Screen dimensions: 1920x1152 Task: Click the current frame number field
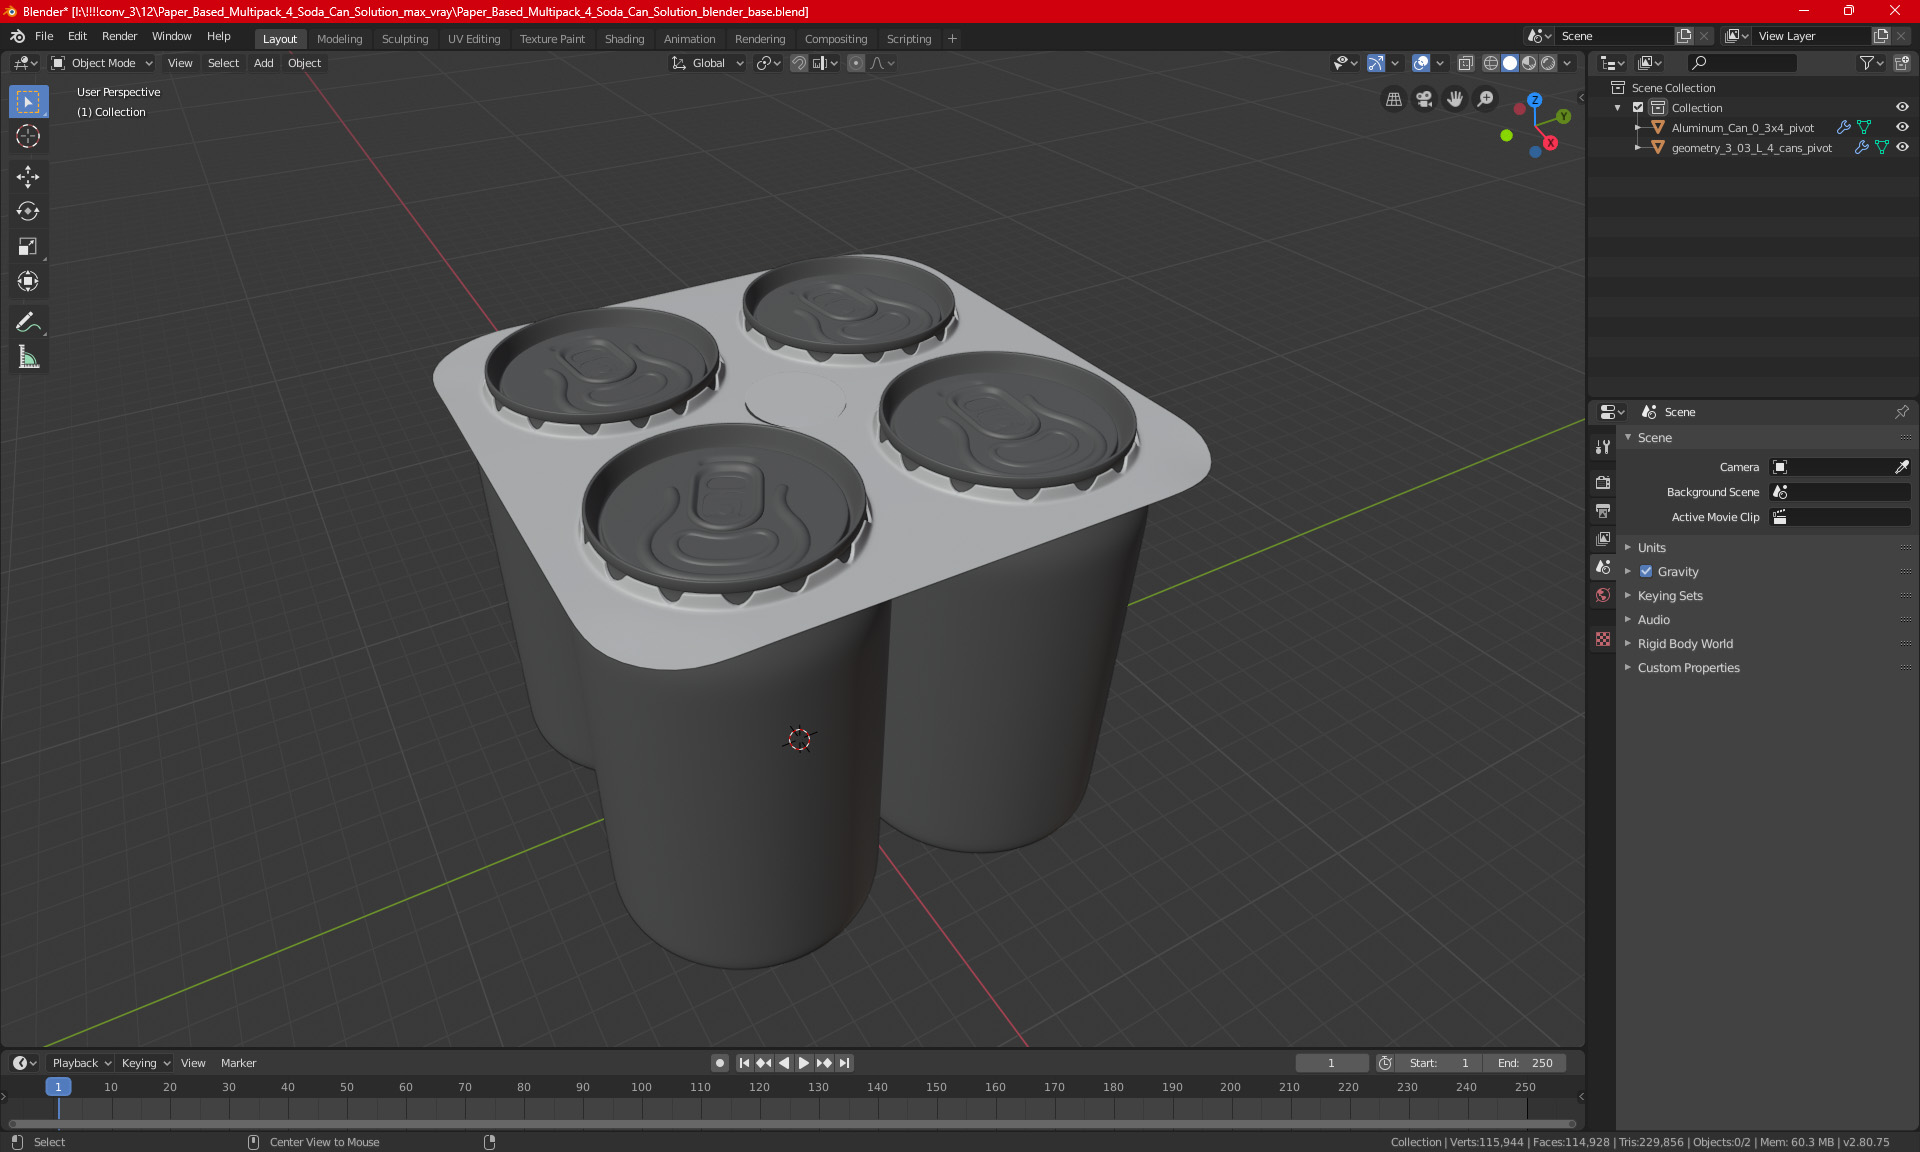(x=1331, y=1063)
